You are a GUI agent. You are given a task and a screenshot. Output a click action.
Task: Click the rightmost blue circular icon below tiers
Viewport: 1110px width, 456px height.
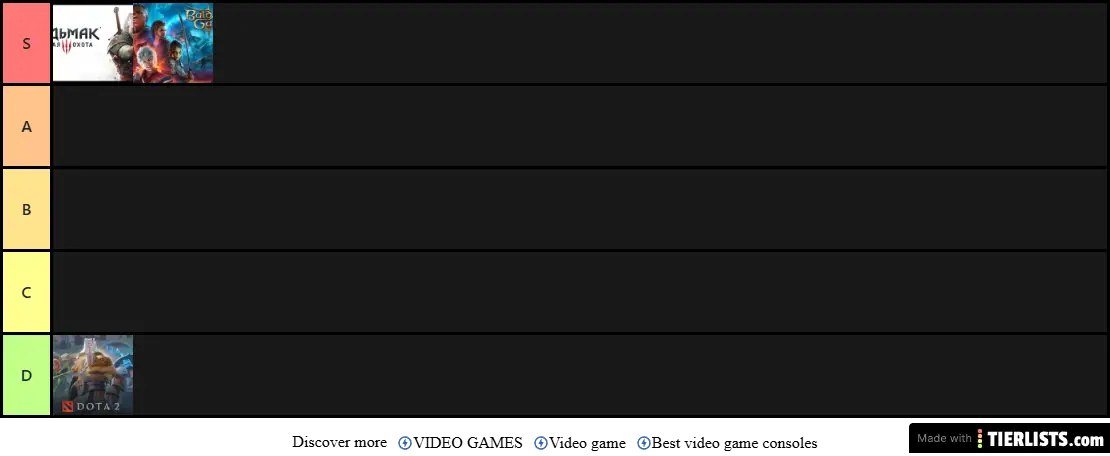643,442
